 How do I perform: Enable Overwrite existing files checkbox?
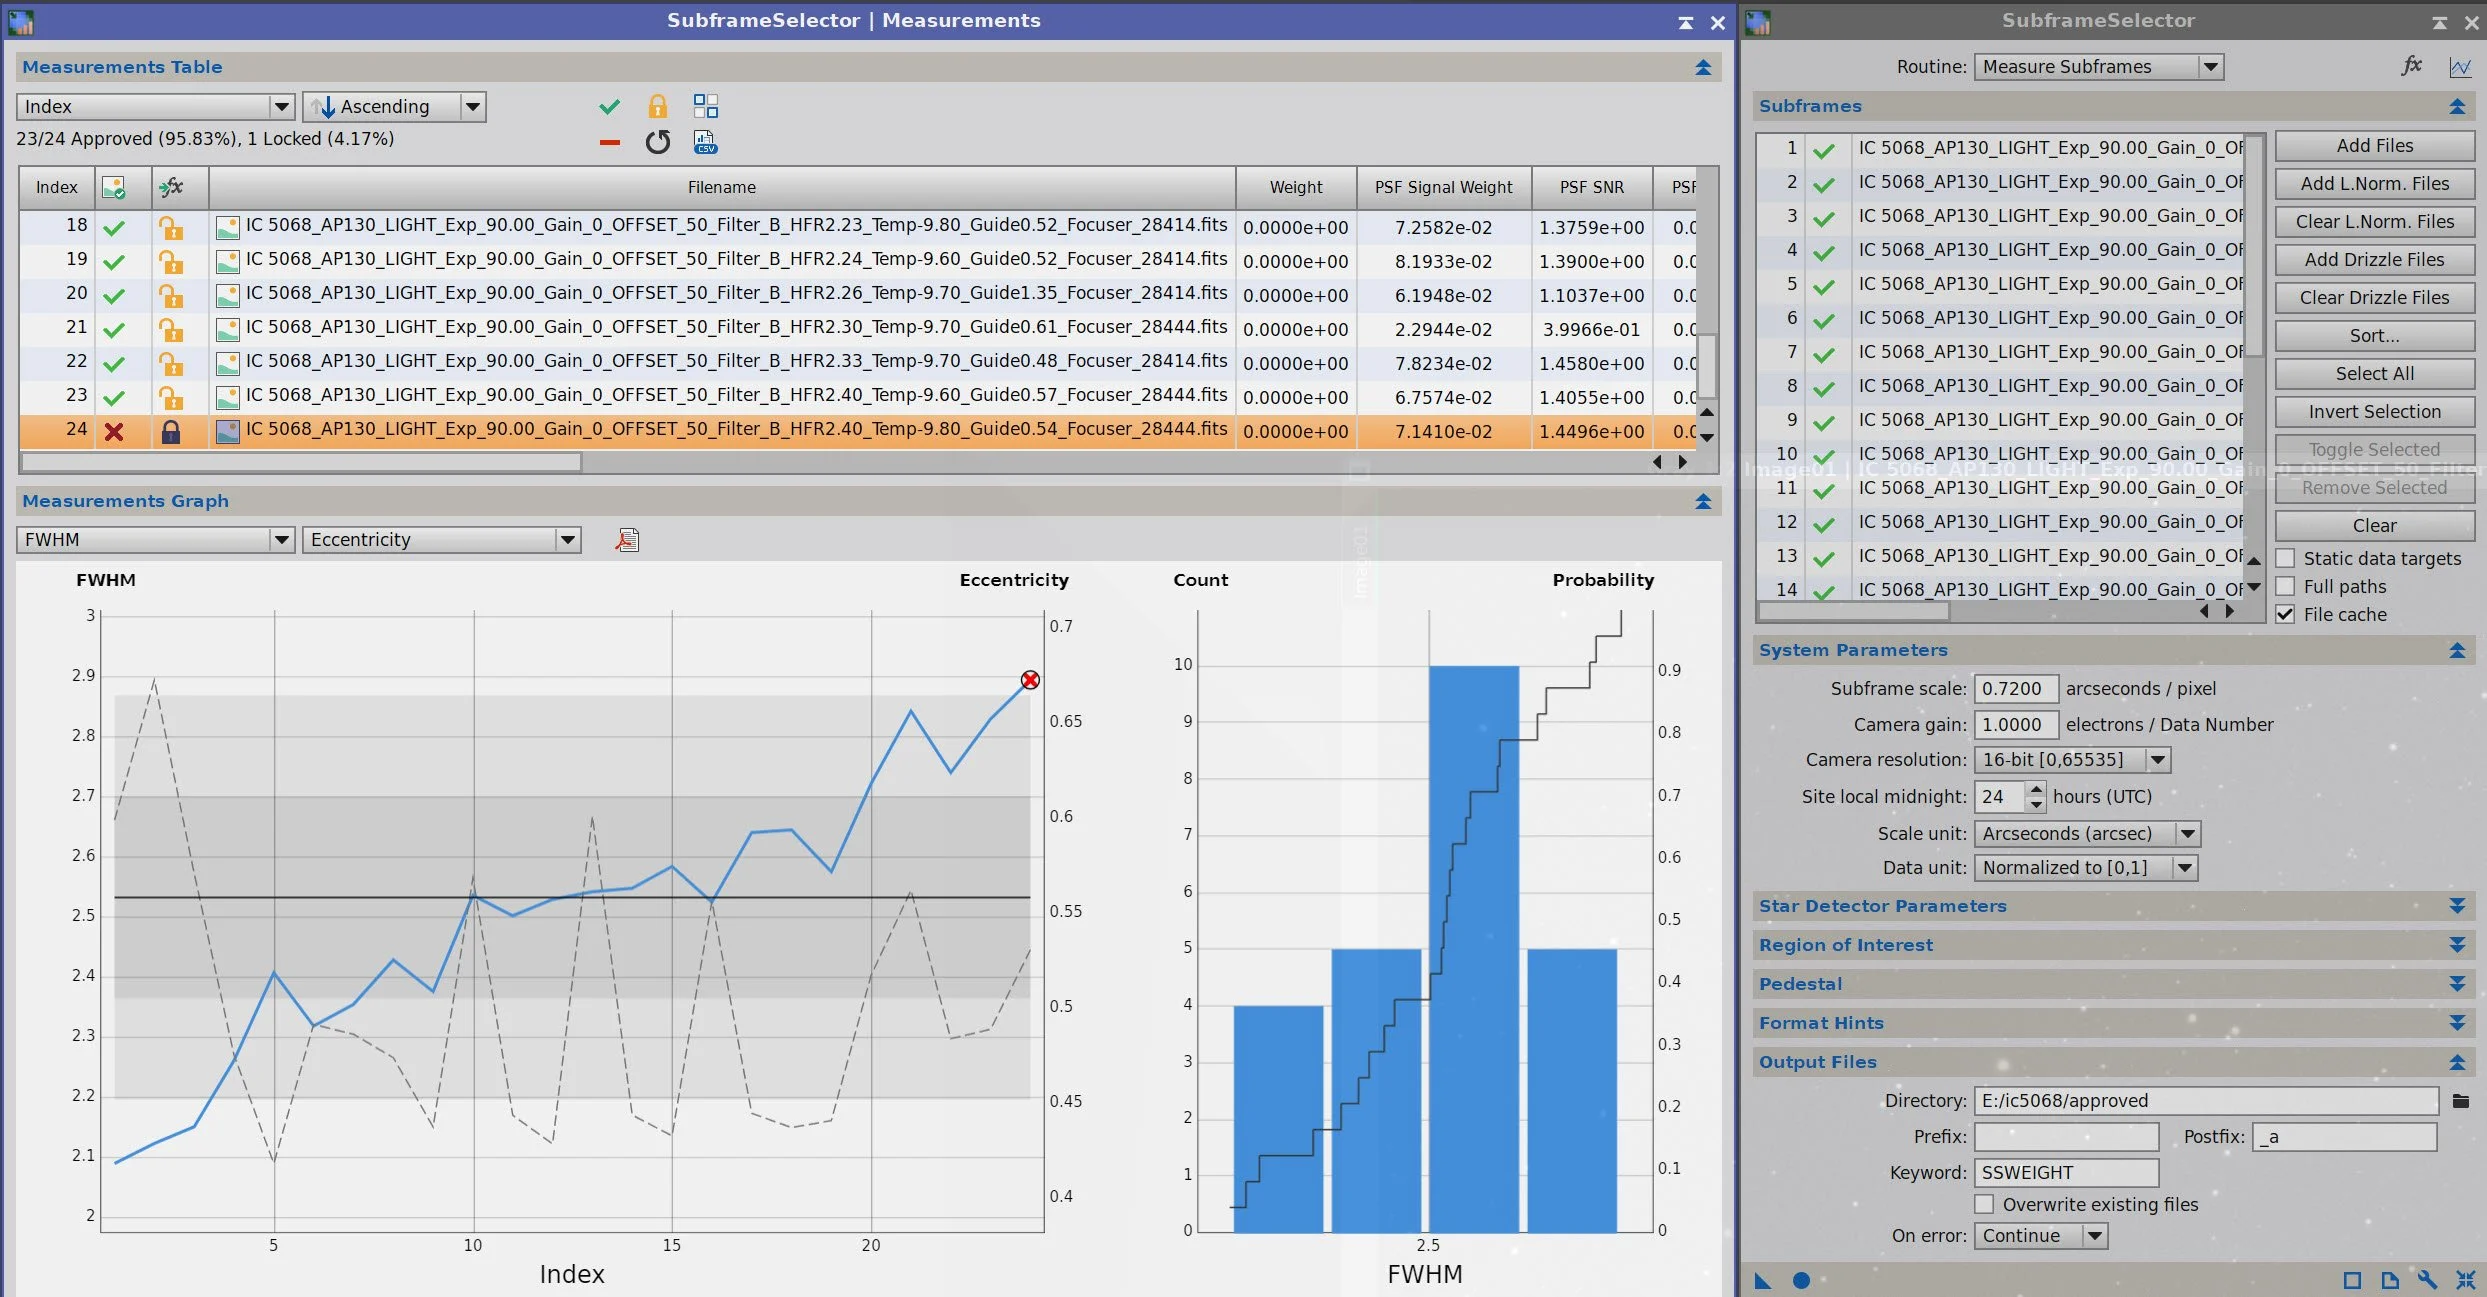pos(1984,1204)
